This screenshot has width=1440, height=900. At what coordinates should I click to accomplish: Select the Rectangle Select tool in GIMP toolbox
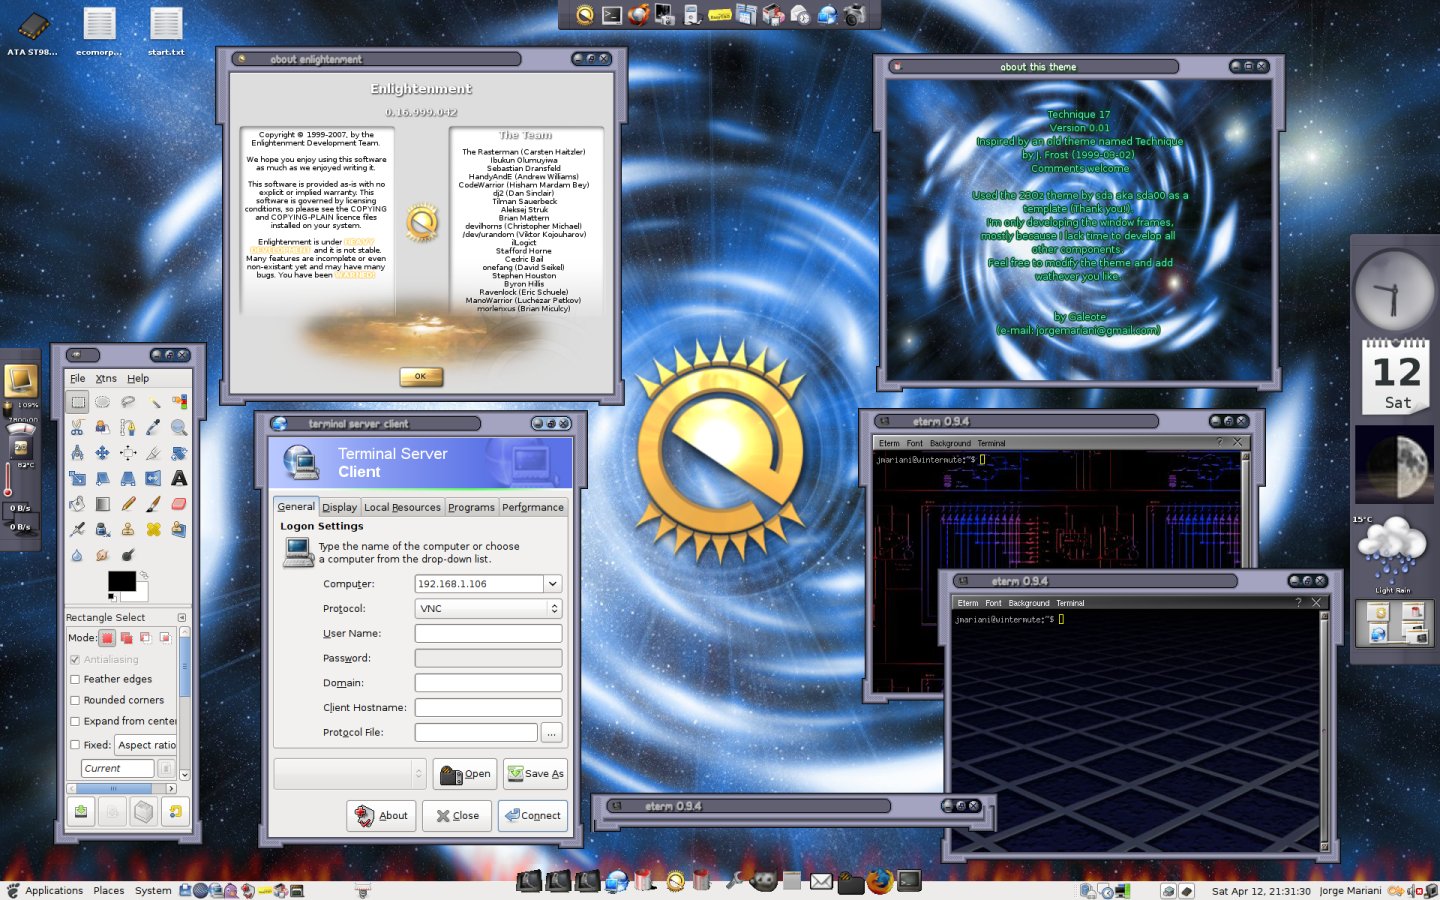click(x=77, y=402)
